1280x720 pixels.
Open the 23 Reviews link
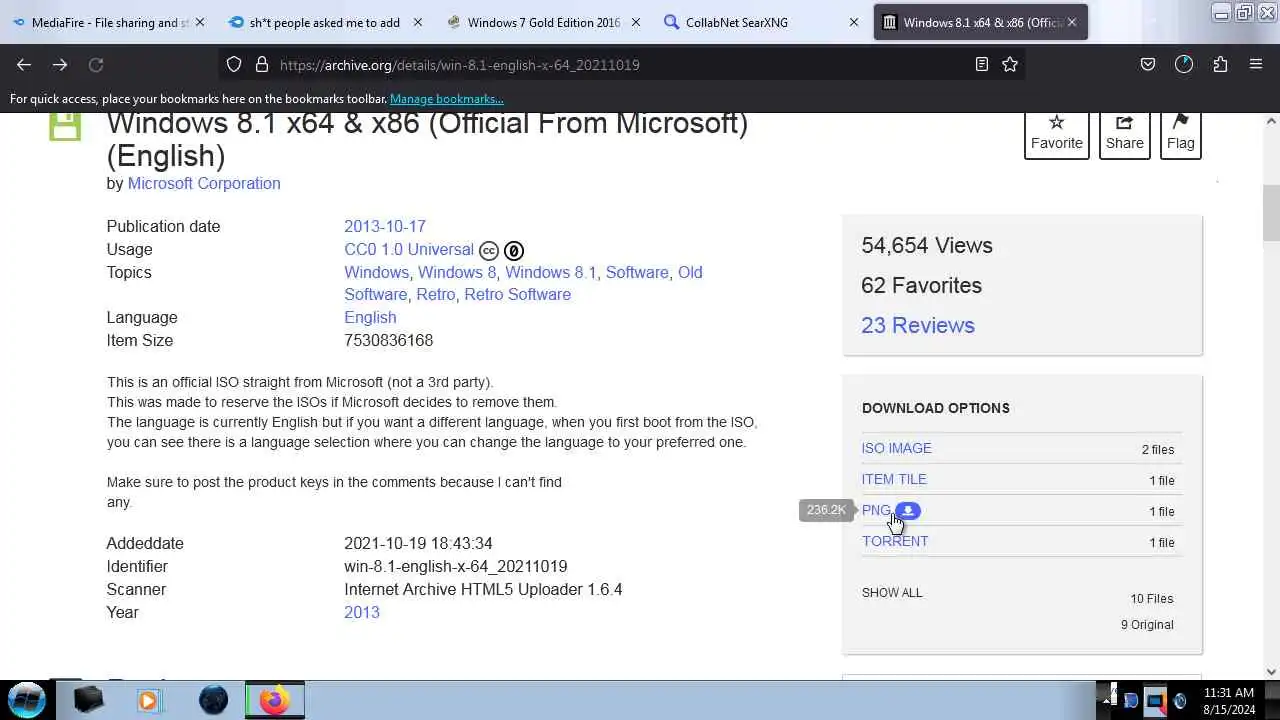pyautogui.click(x=918, y=325)
